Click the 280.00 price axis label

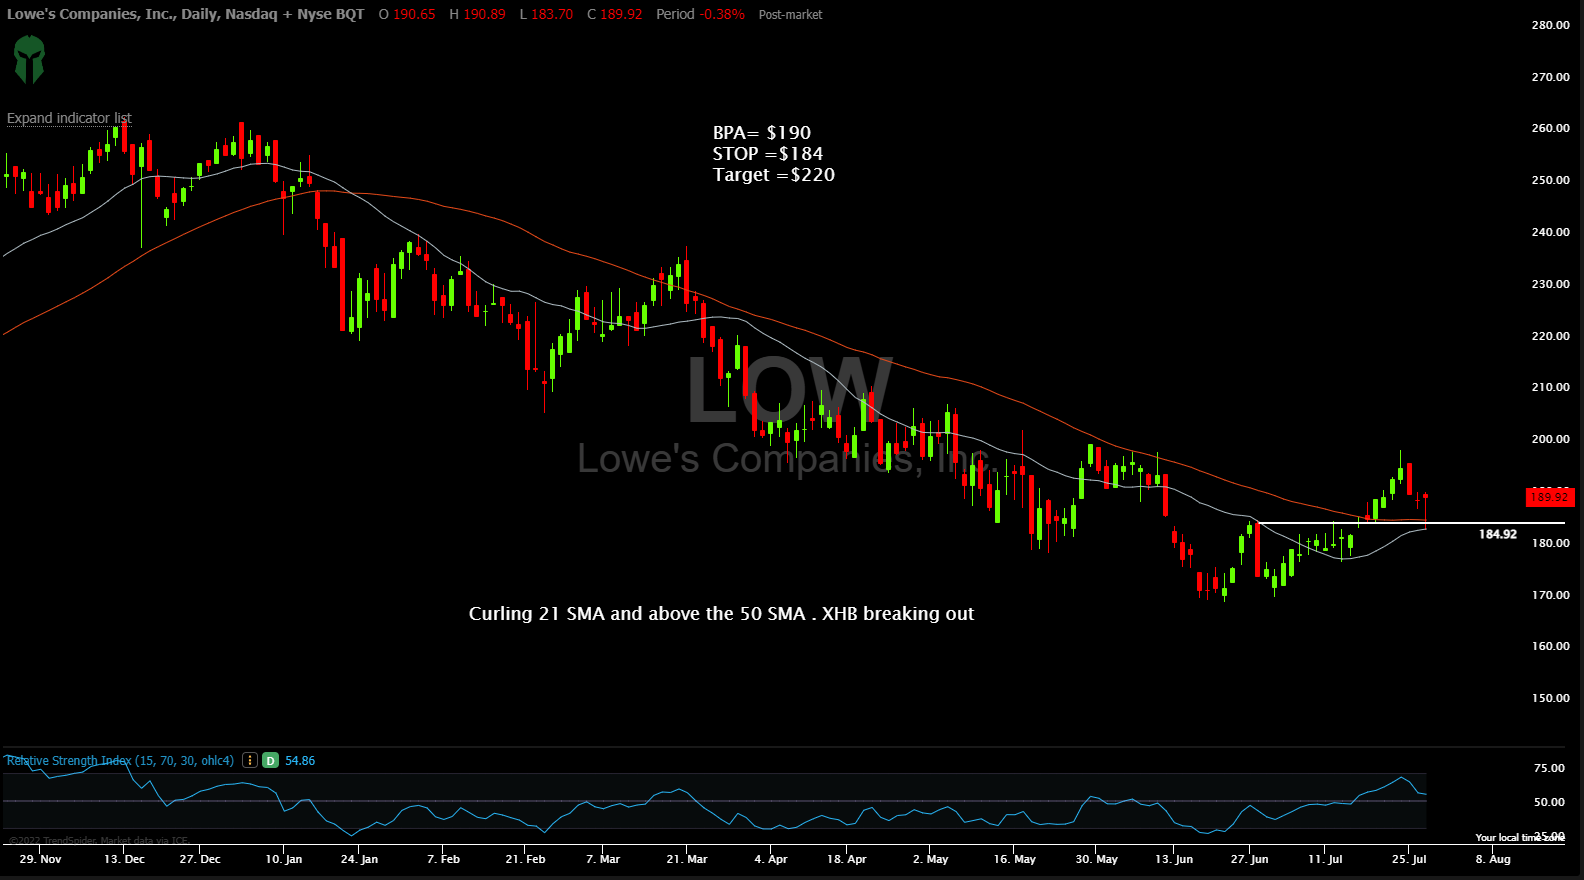(1550, 25)
